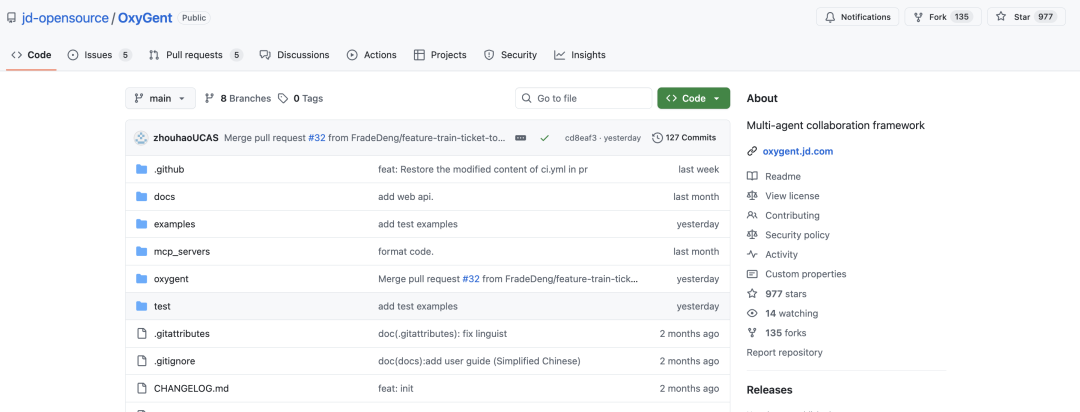
Task: Click the Notifications button
Action: coord(858,17)
